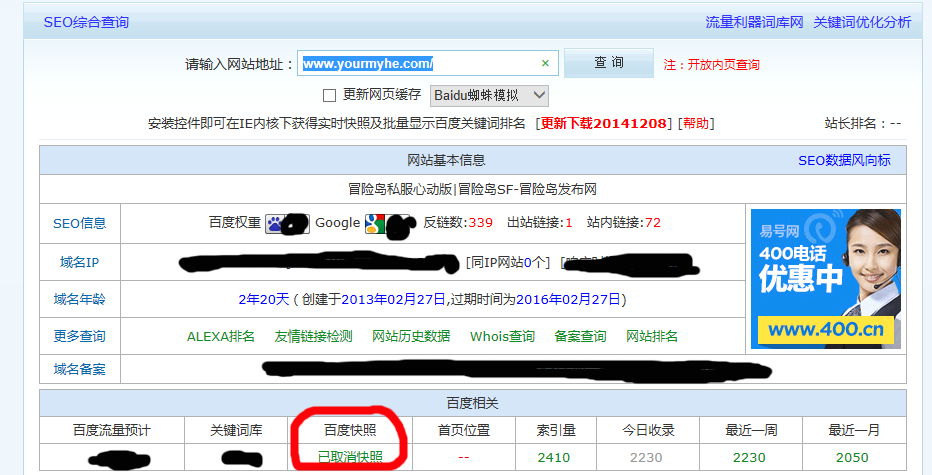Open the 400电话 advertisement banner

point(825,278)
